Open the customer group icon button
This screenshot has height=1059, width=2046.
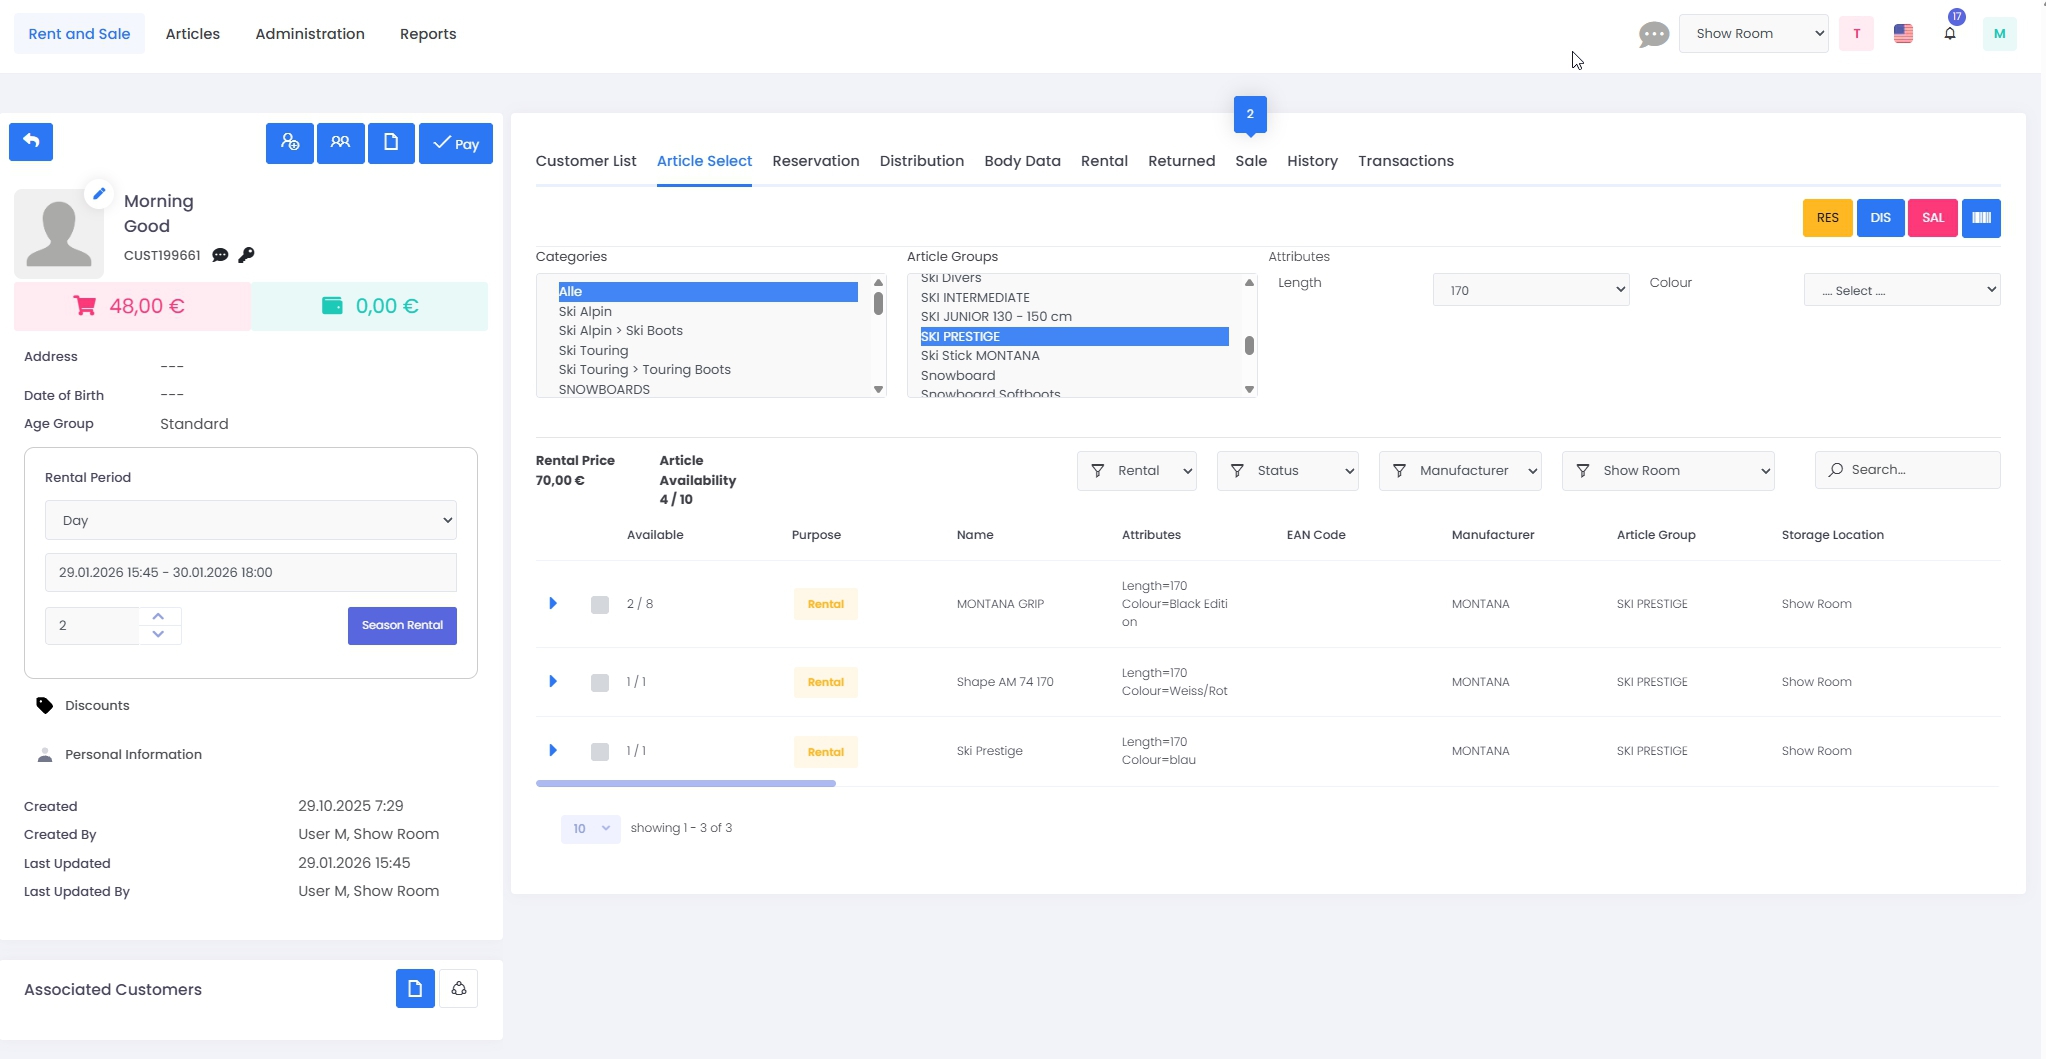pyautogui.click(x=340, y=143)
